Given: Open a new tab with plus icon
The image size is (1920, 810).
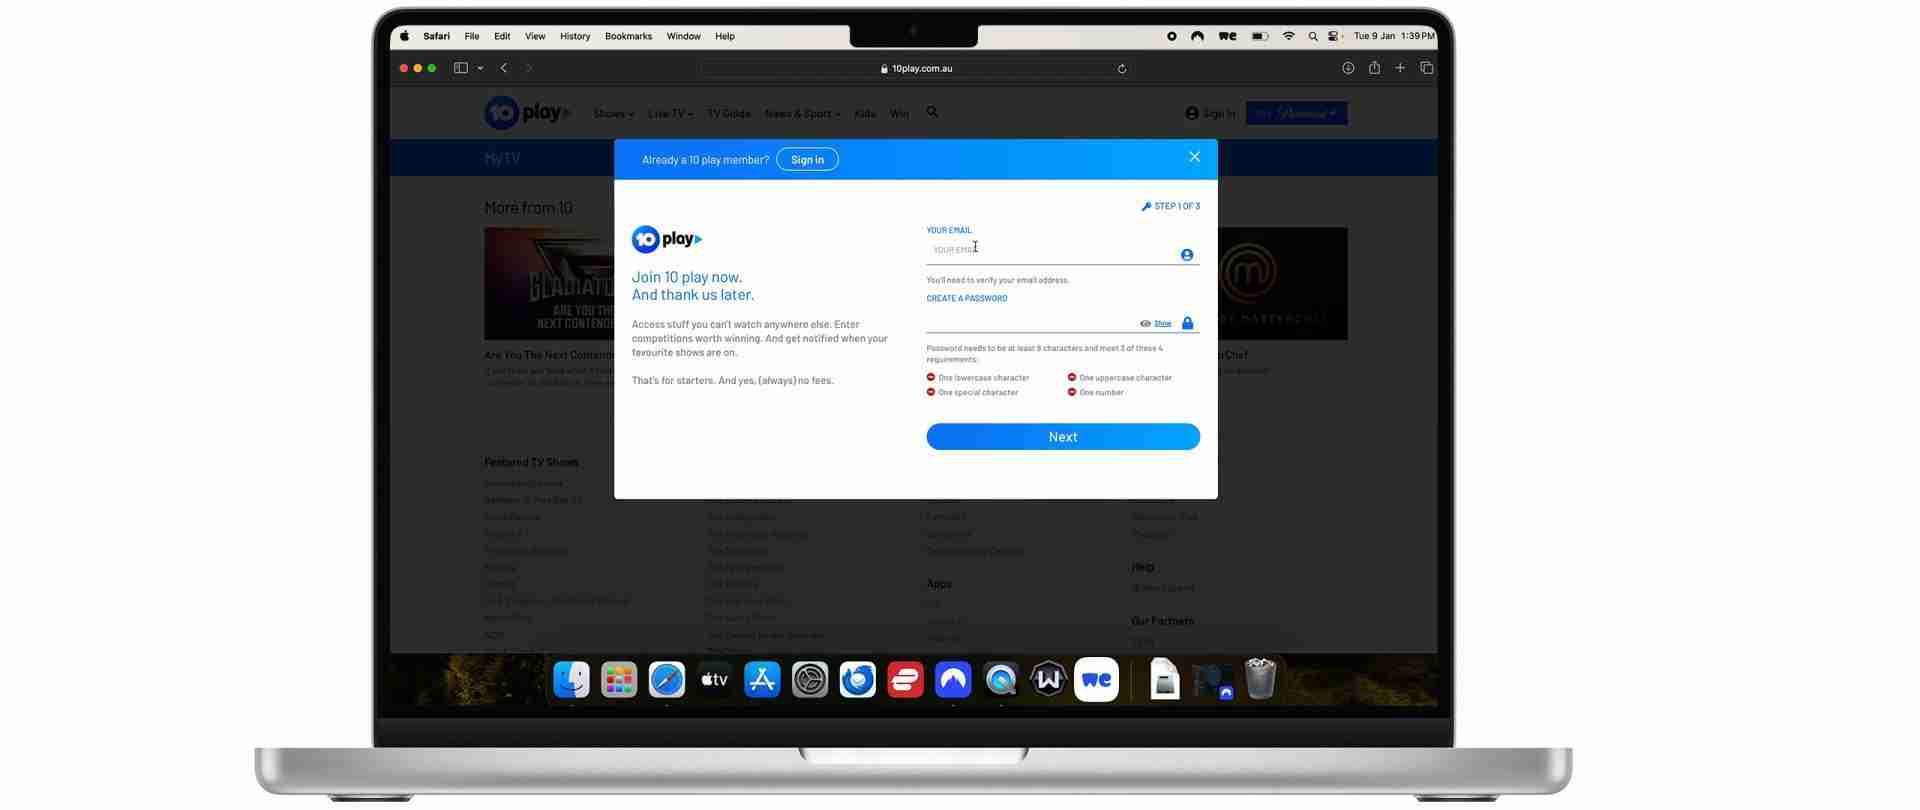Looking at the screenshot, I should (x=1400, y=68).
